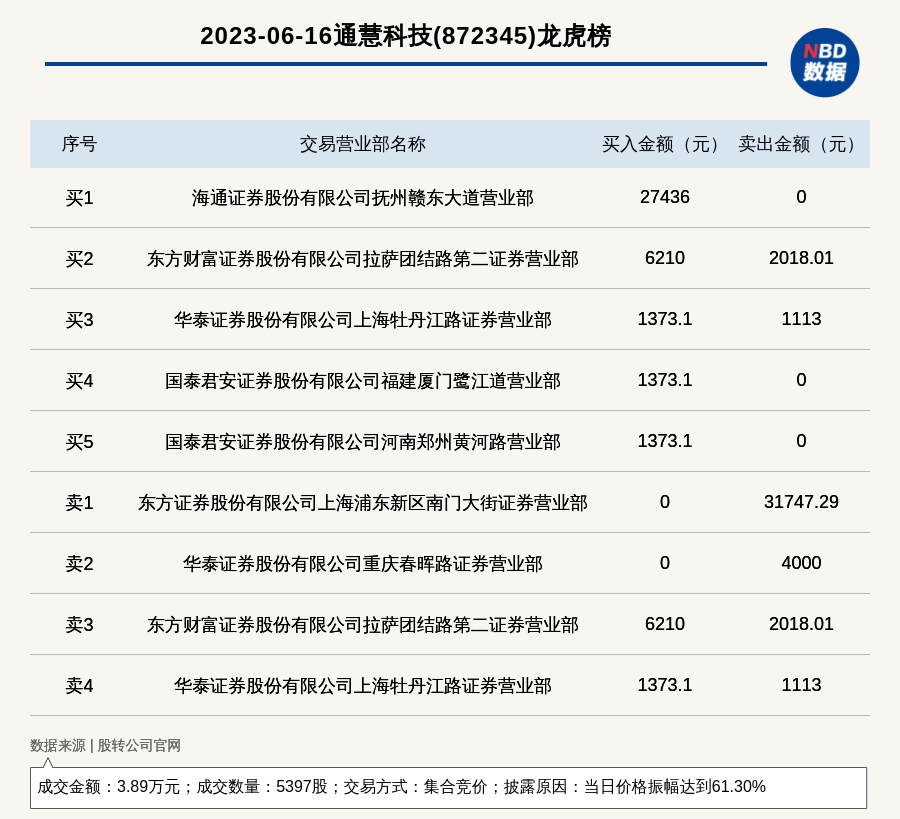Click the 股转公司官网 source text
This screenshot has width=900, height=819.
pyautogui.click(x=139, y=746)
